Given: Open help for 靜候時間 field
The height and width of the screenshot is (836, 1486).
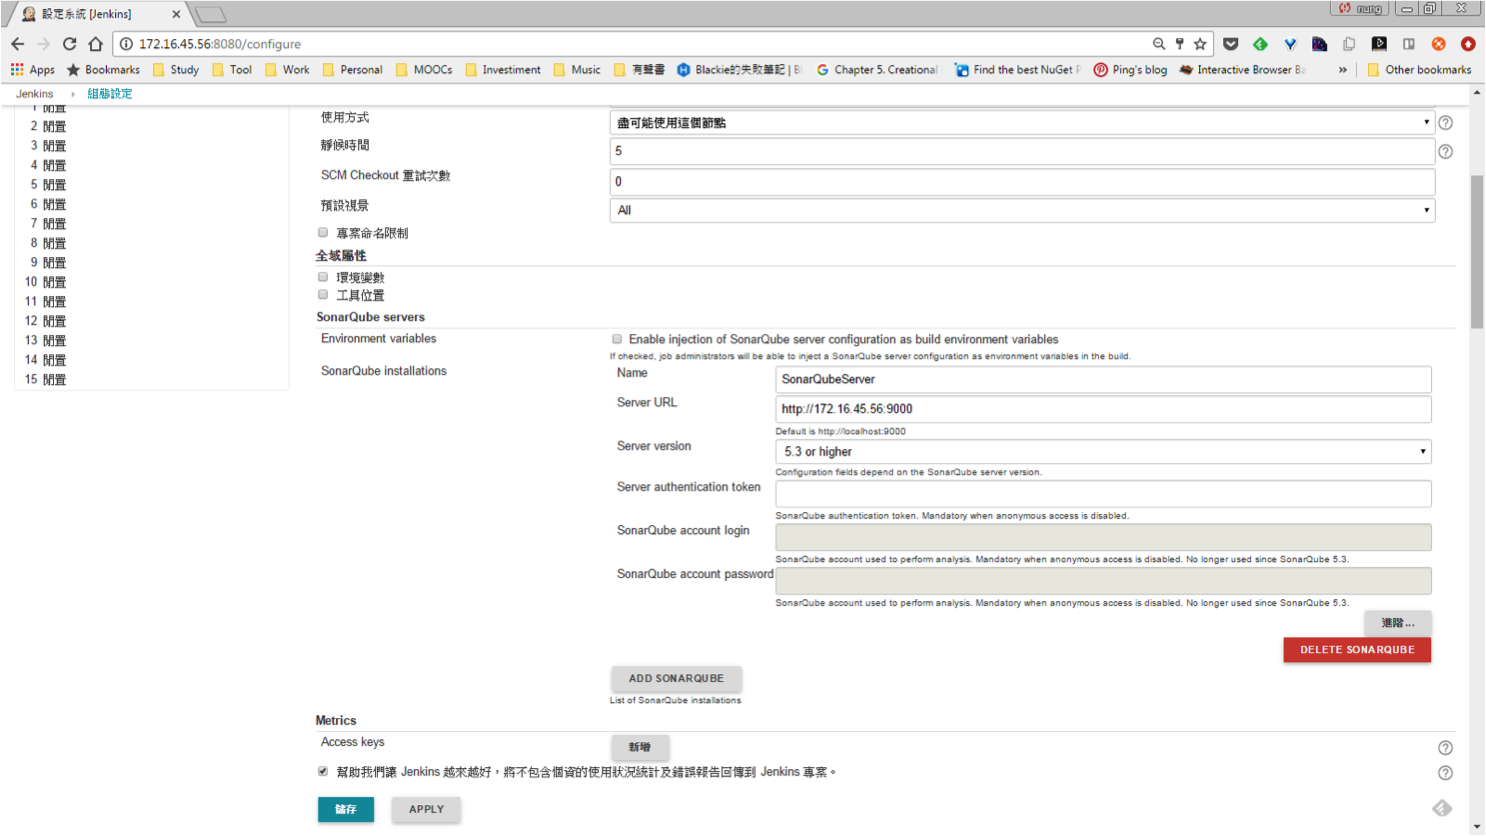Looking at the screenshot, I should (x=1445, y=152).
